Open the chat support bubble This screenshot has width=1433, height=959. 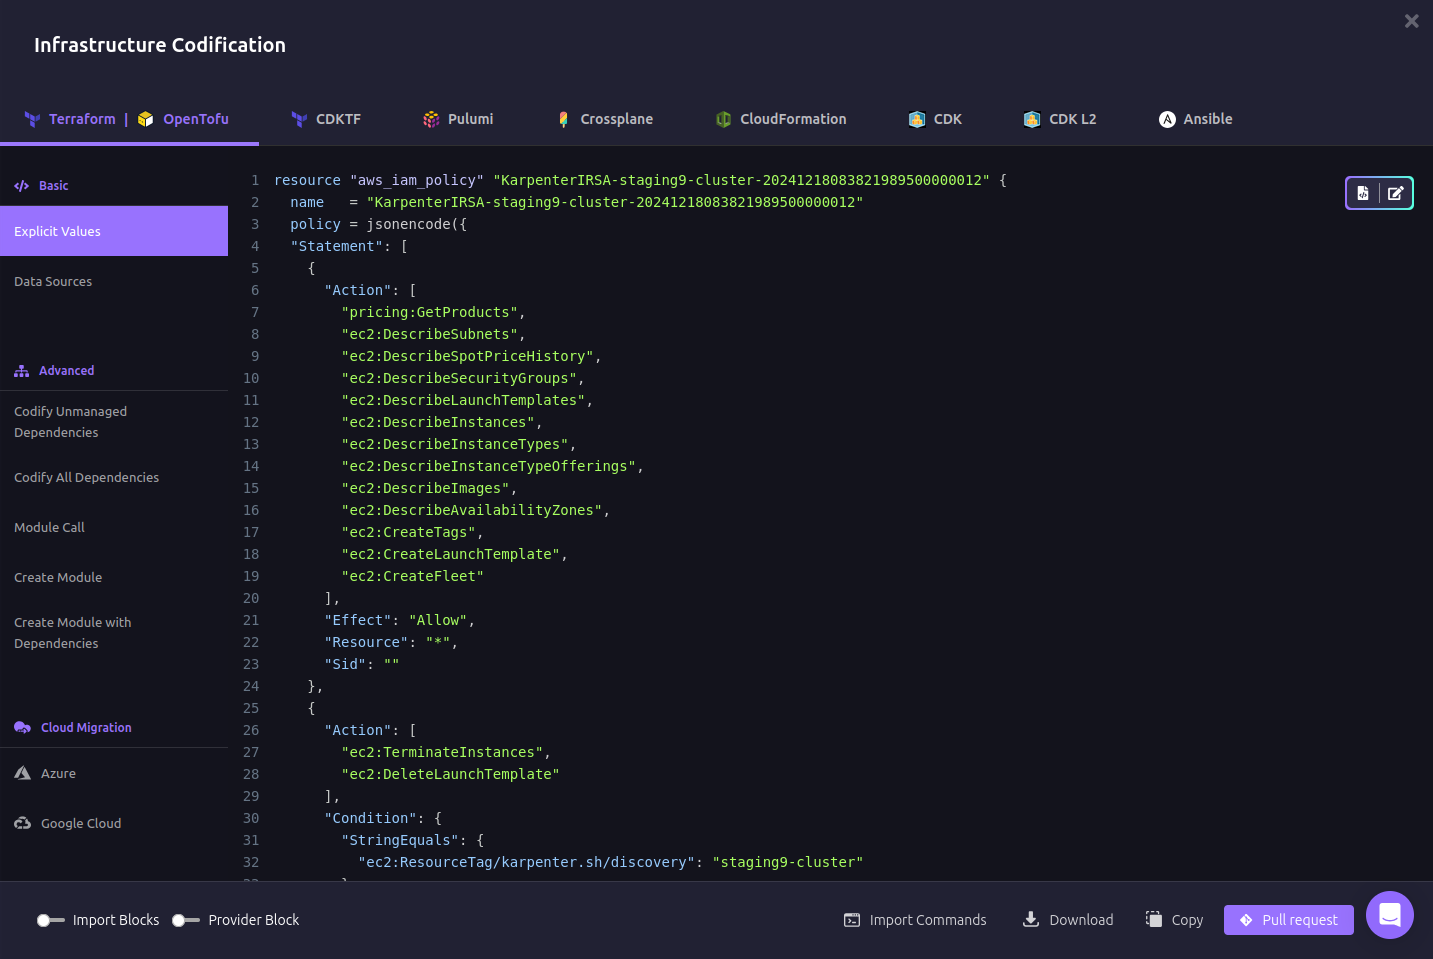[x=1390, y=915]
